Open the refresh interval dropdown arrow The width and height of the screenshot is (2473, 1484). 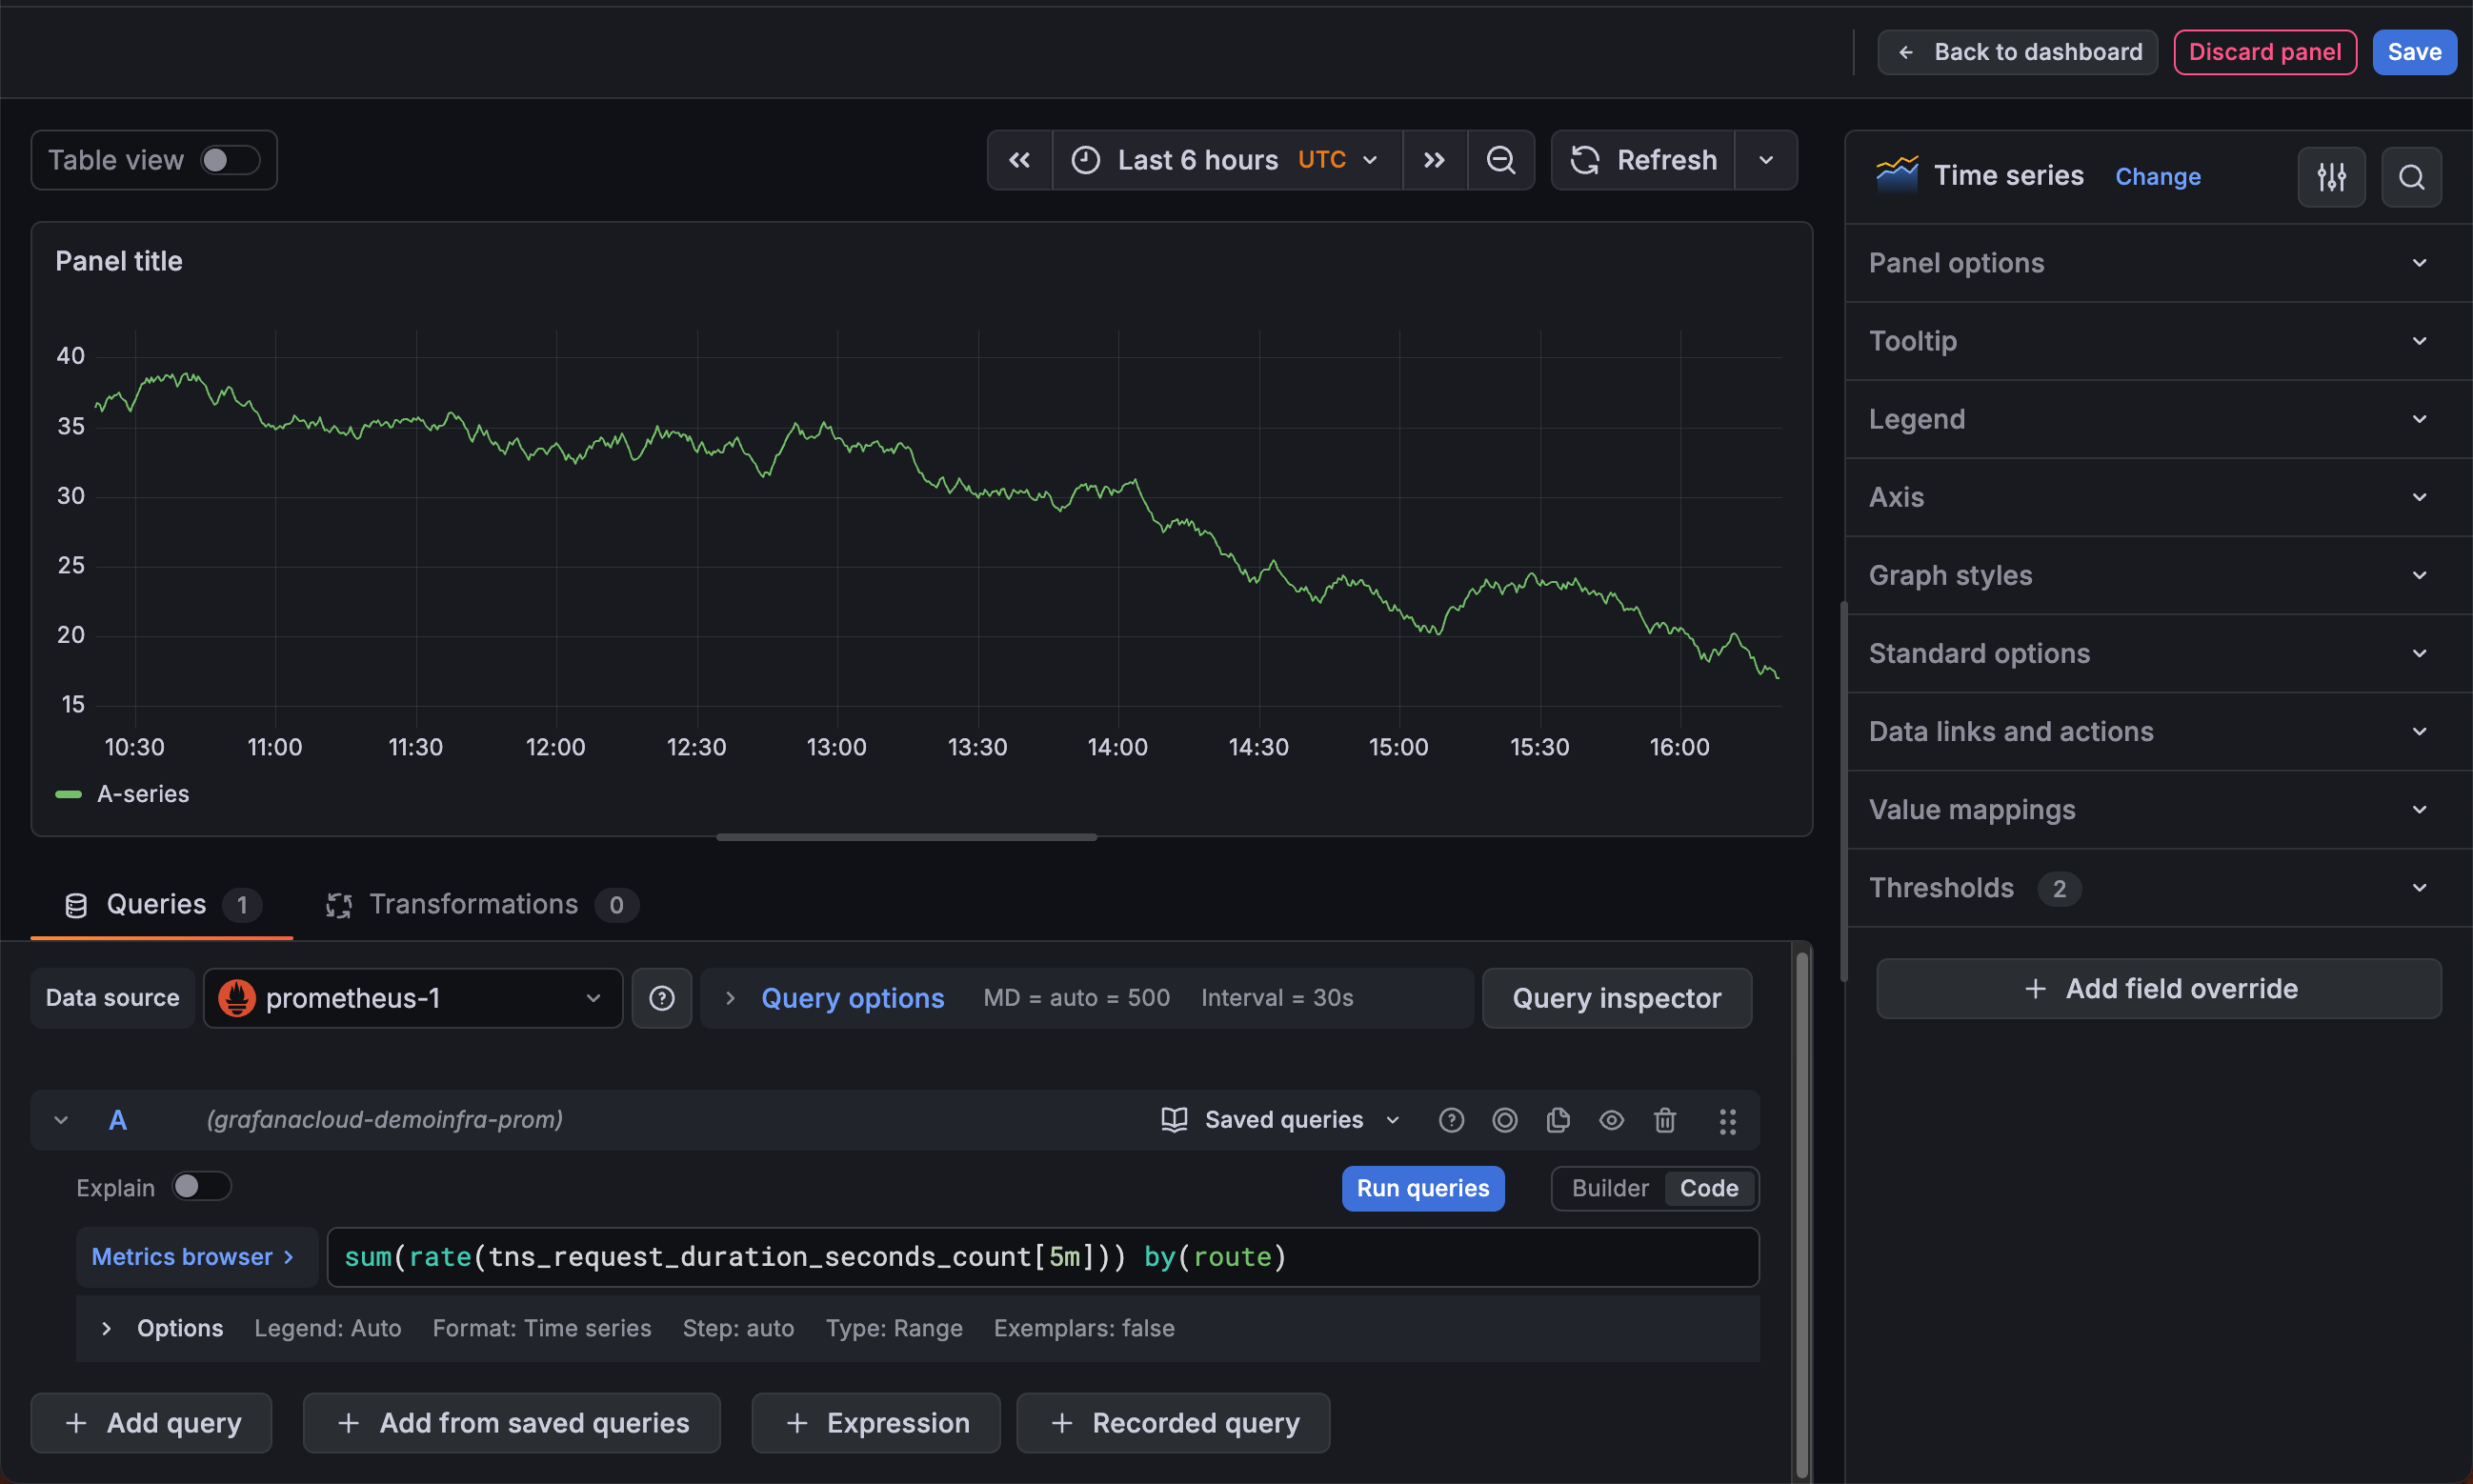(1766, 160)
